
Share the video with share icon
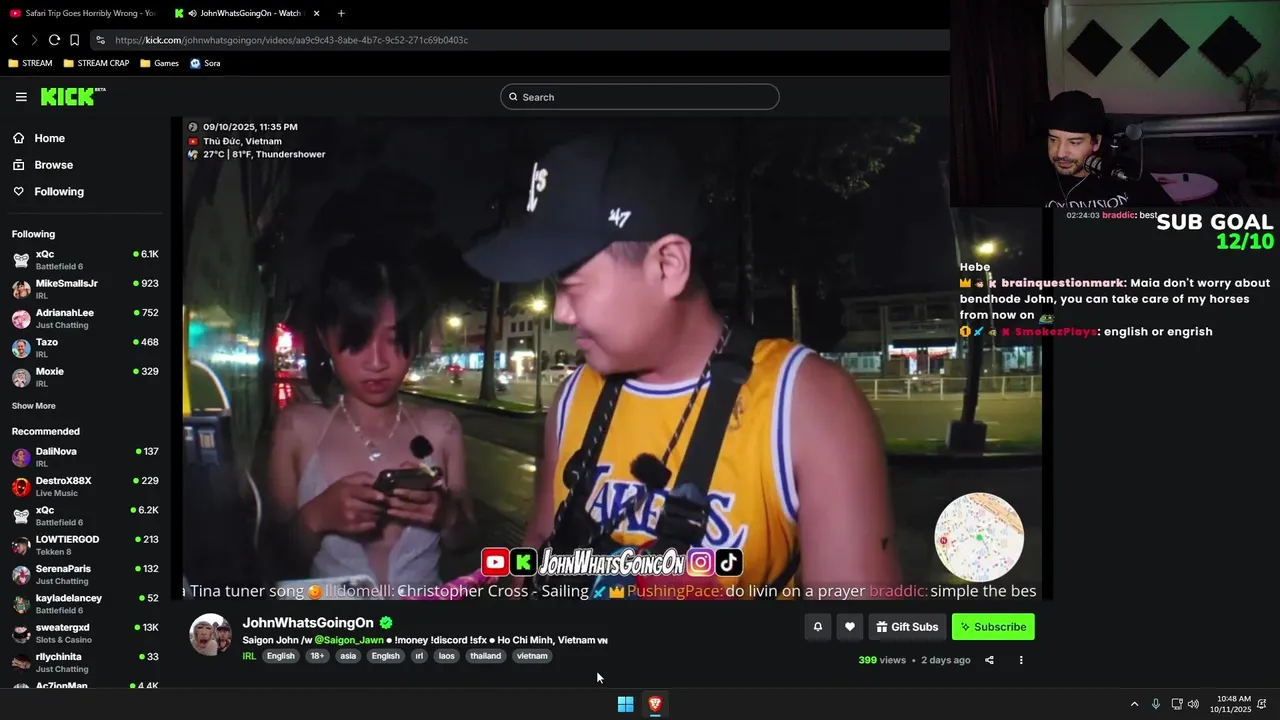tap(989, 660)
